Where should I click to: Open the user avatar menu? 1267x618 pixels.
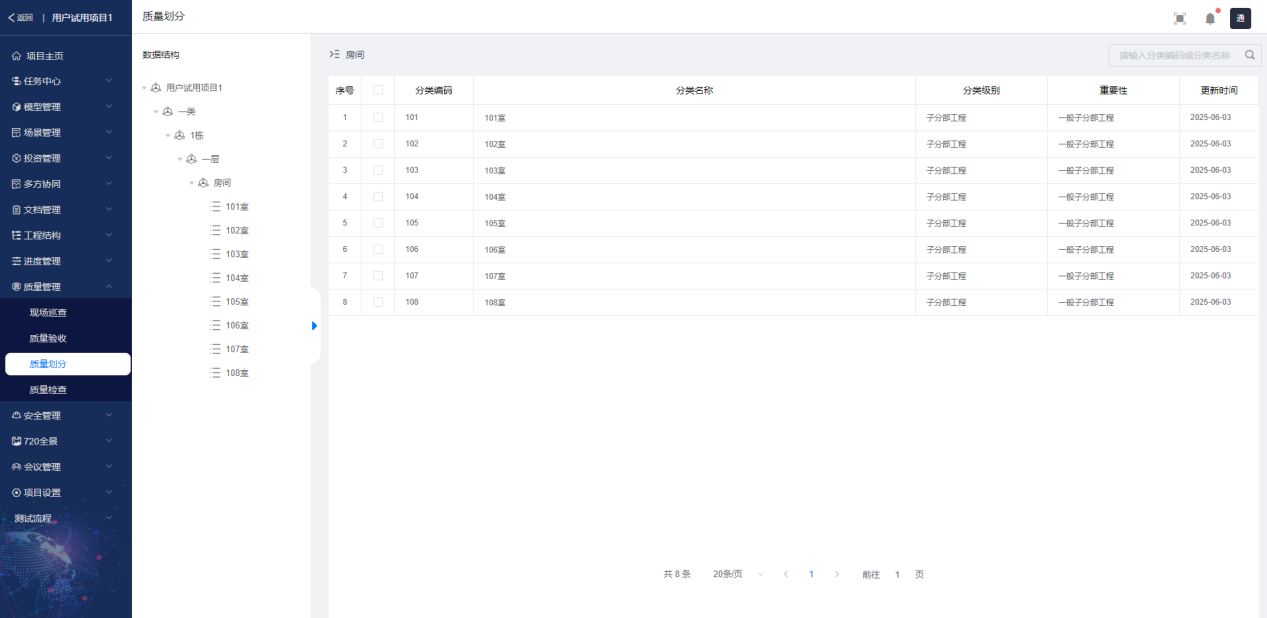click(1240, 18)
